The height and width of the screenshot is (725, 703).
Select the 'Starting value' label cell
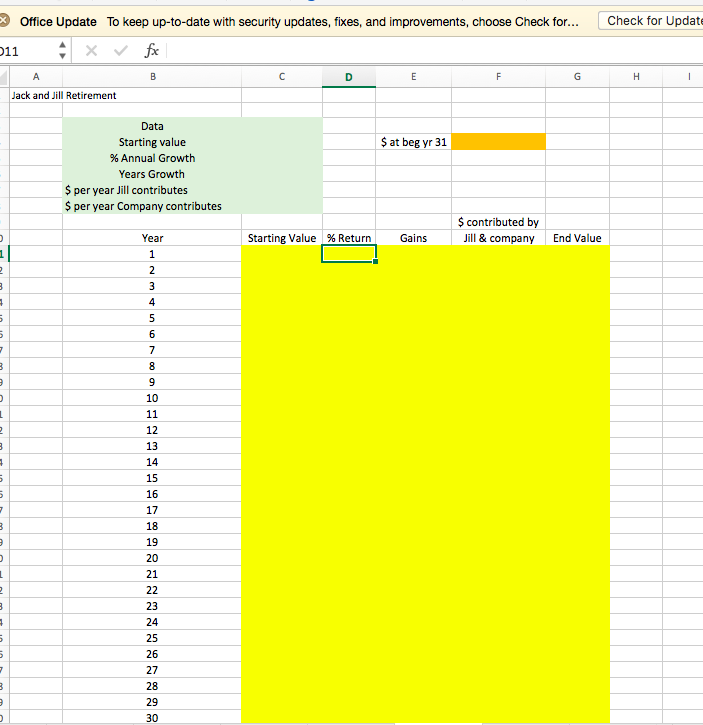point(152,142)
